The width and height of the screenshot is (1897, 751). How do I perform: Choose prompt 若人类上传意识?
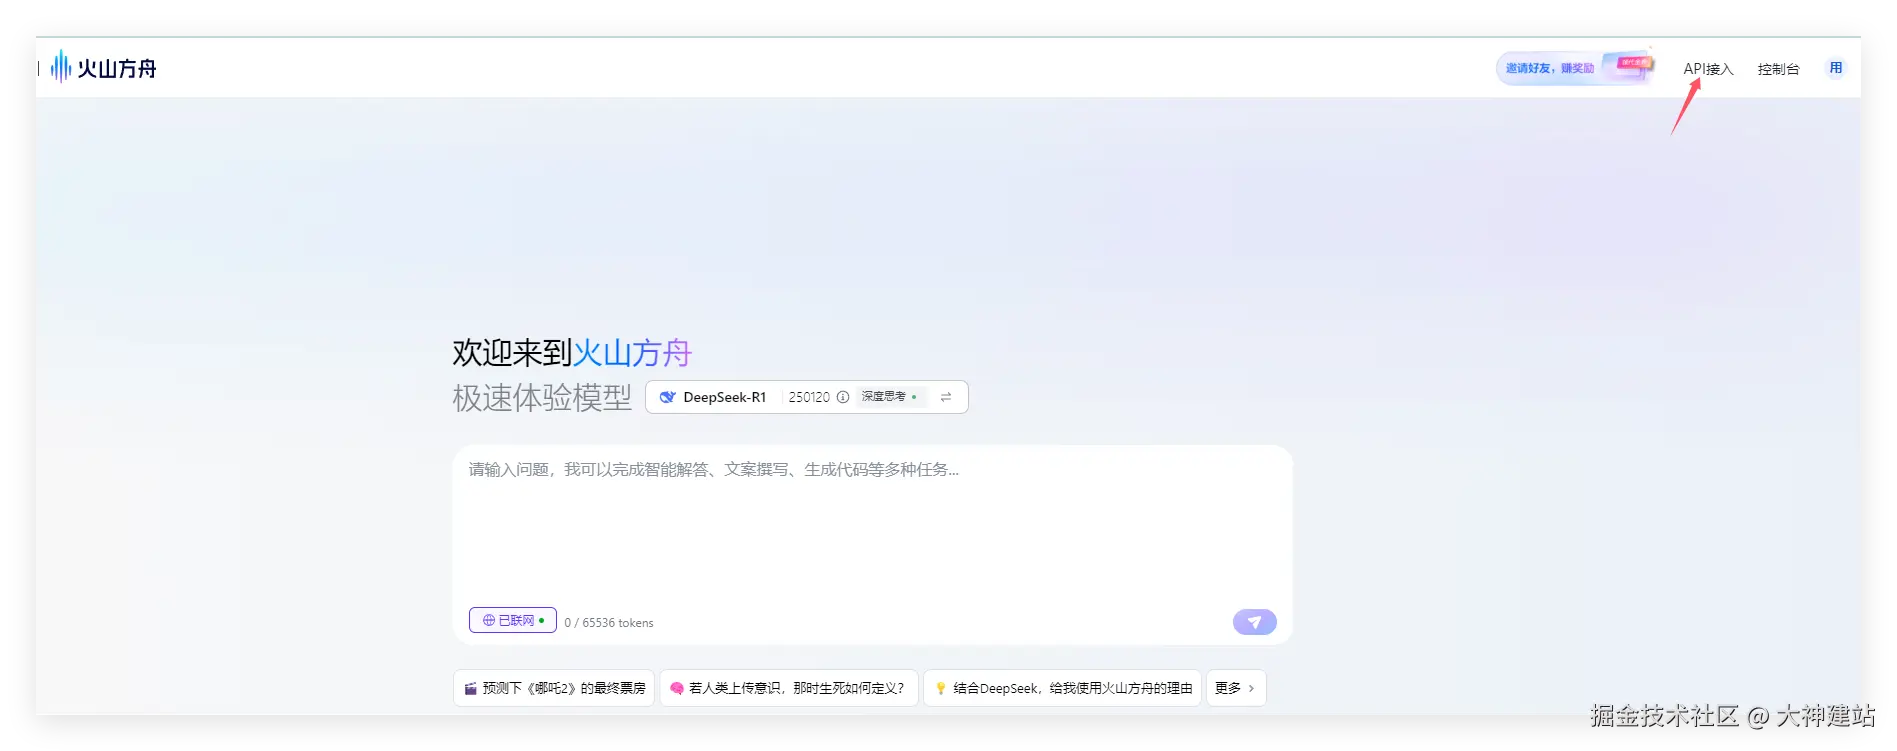click(x=789, y=688)
